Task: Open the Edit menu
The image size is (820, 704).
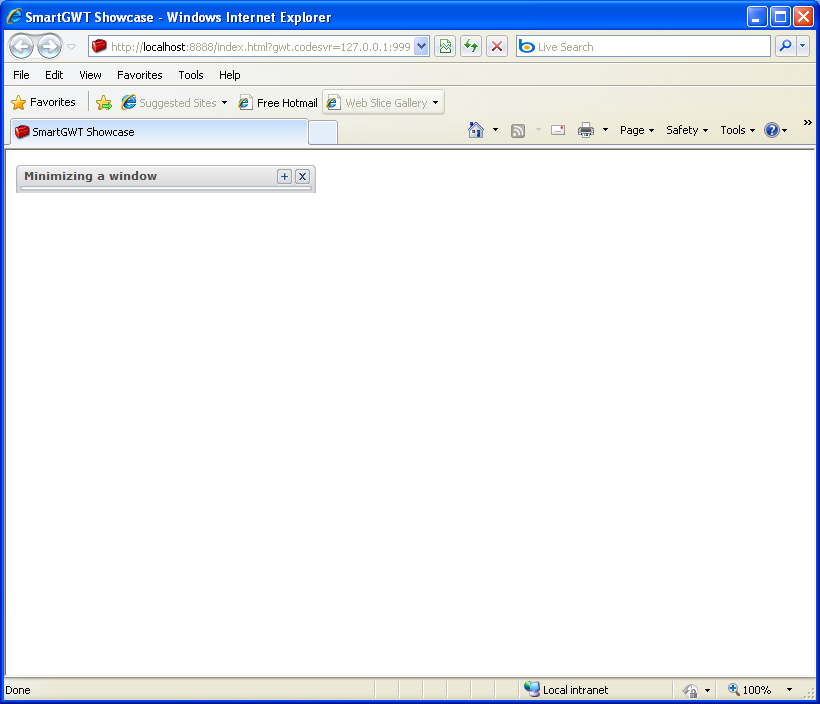Action: point(54,75)
